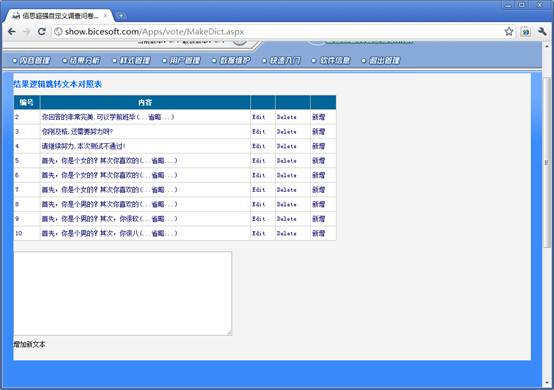Click the browser forward arrow
The image size is (554, 390).
[x=26, y=31]
